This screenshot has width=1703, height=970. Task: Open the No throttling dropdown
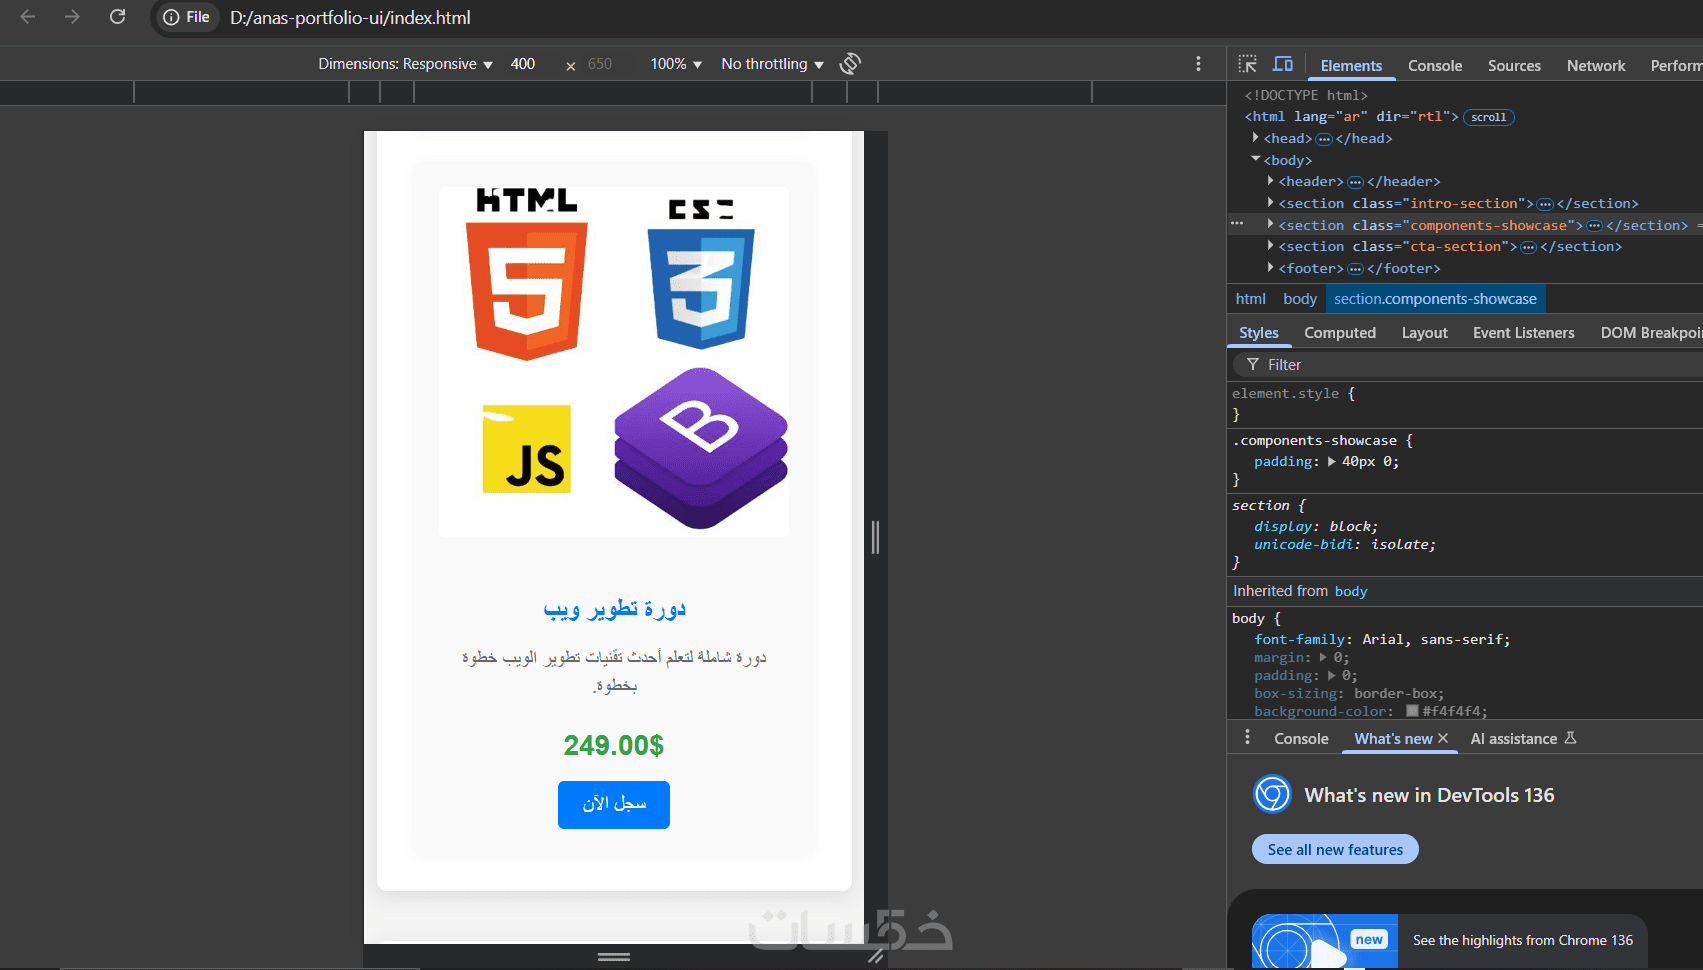pos(772,64)
